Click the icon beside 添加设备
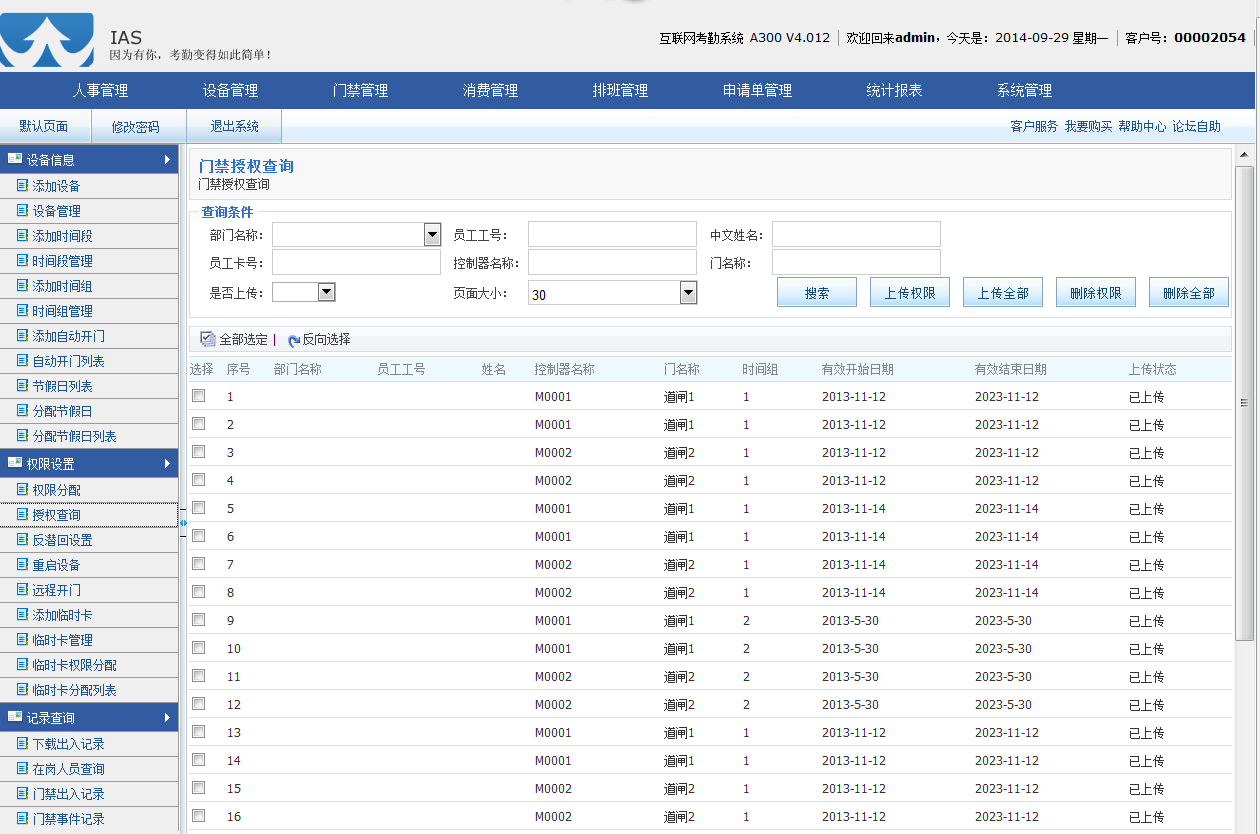 tap(22, 185)
